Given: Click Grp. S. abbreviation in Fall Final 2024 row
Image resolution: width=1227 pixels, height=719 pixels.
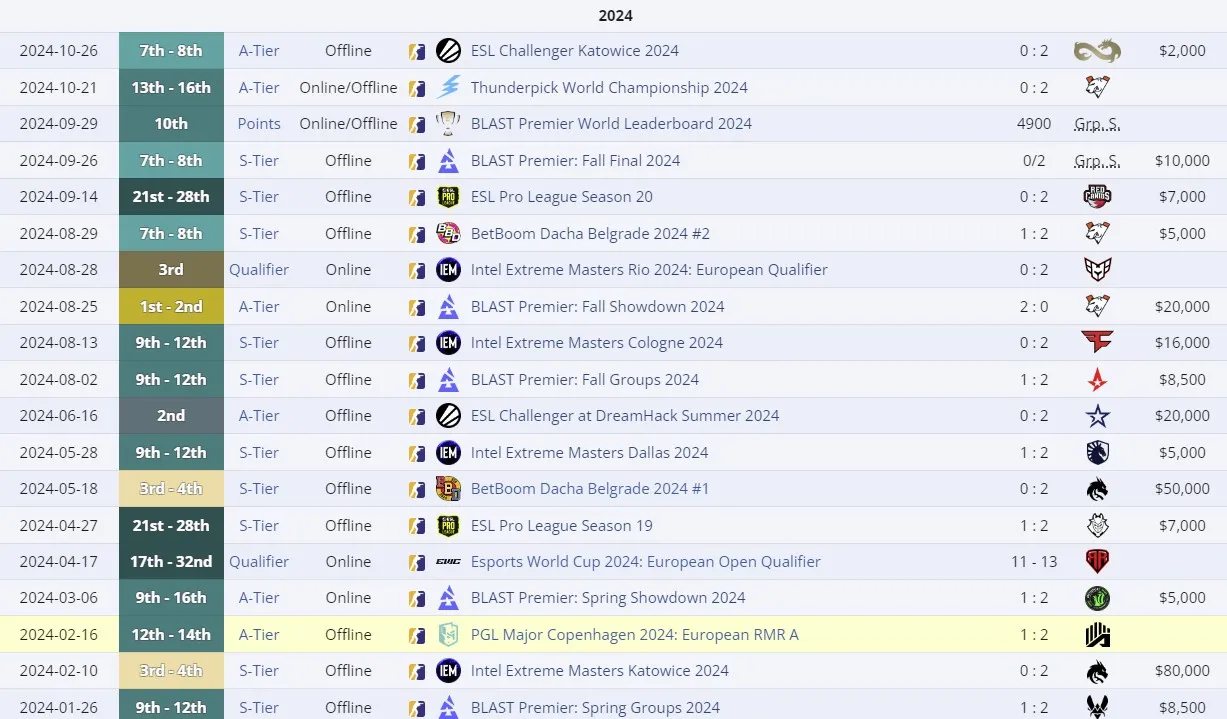Looking at the screenshot, I should (1097, 160).
